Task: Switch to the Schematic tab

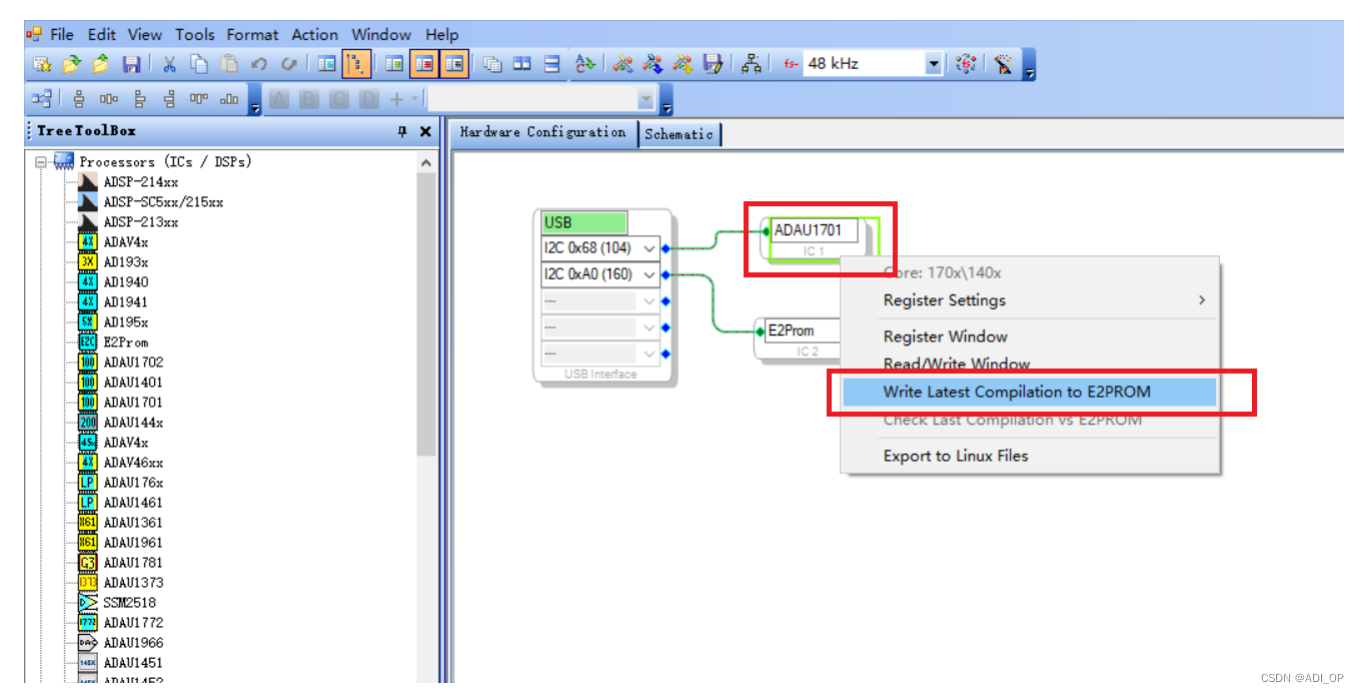Action: tap(679, 133)
